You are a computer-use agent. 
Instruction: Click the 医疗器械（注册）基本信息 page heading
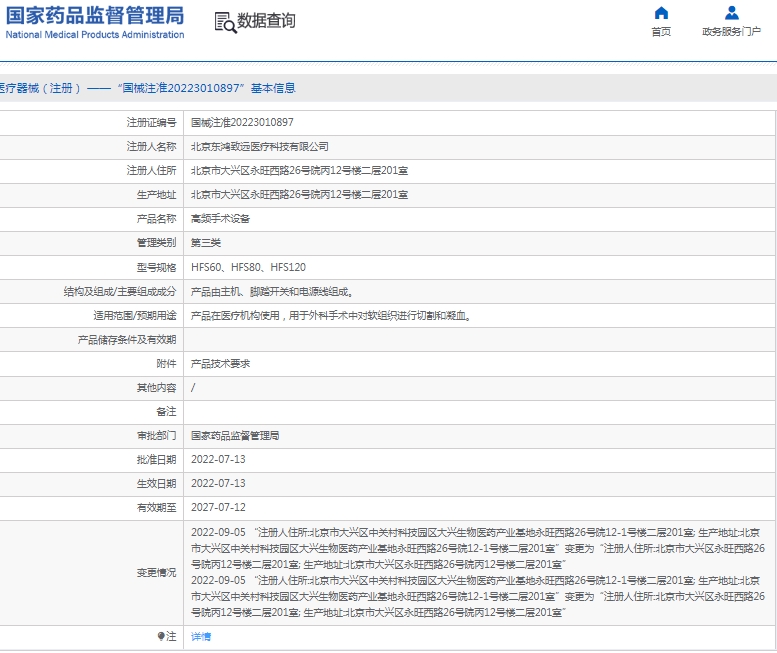click(x=147, y=88)
